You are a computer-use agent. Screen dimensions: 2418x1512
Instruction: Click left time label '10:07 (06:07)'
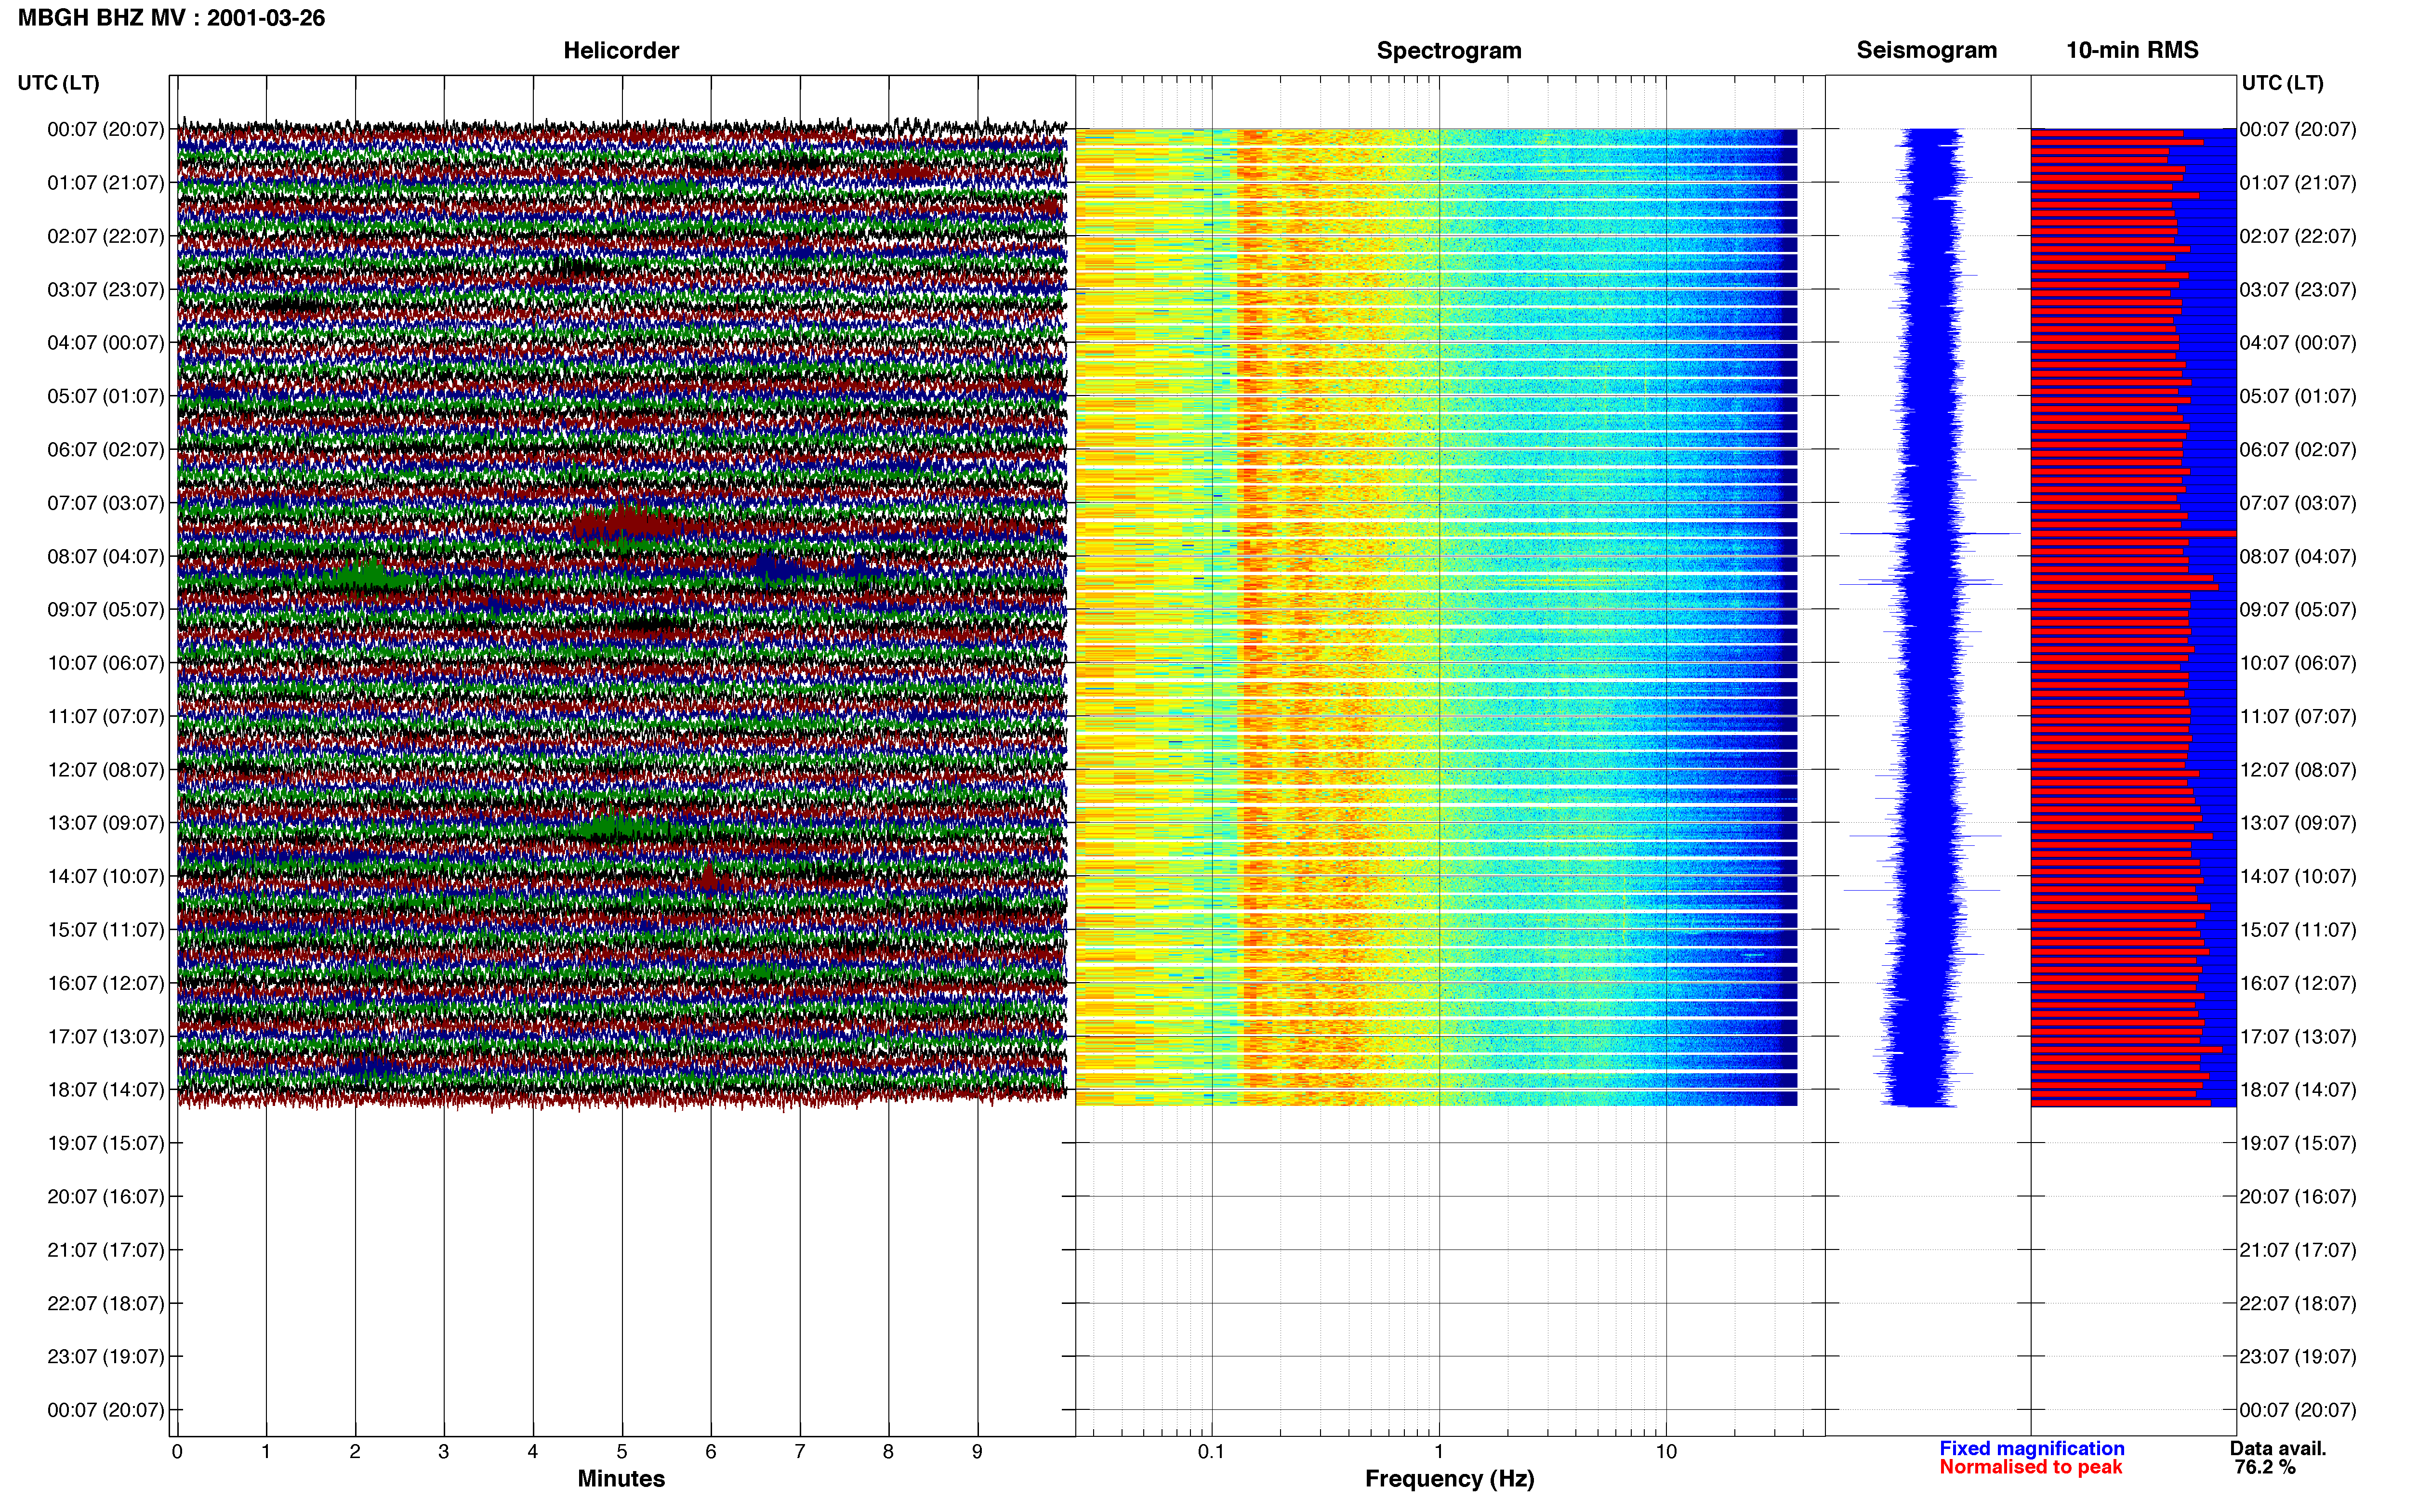pyautogui.click(x=106, y=663)
